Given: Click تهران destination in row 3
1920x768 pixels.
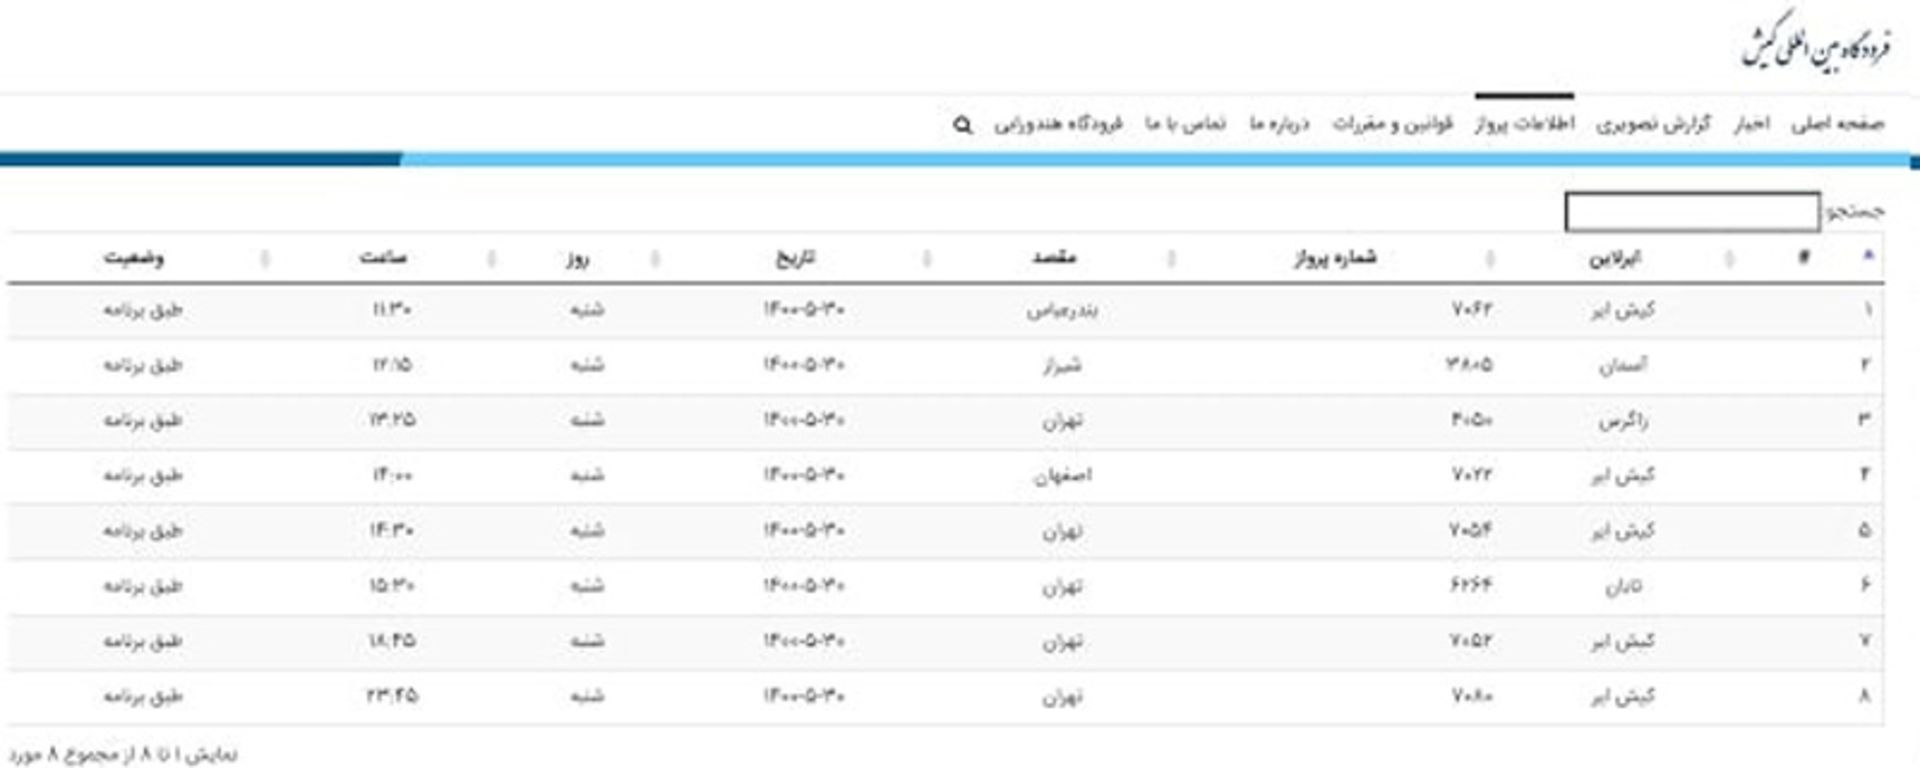Looking at the screenshot, I should 1062,421.
